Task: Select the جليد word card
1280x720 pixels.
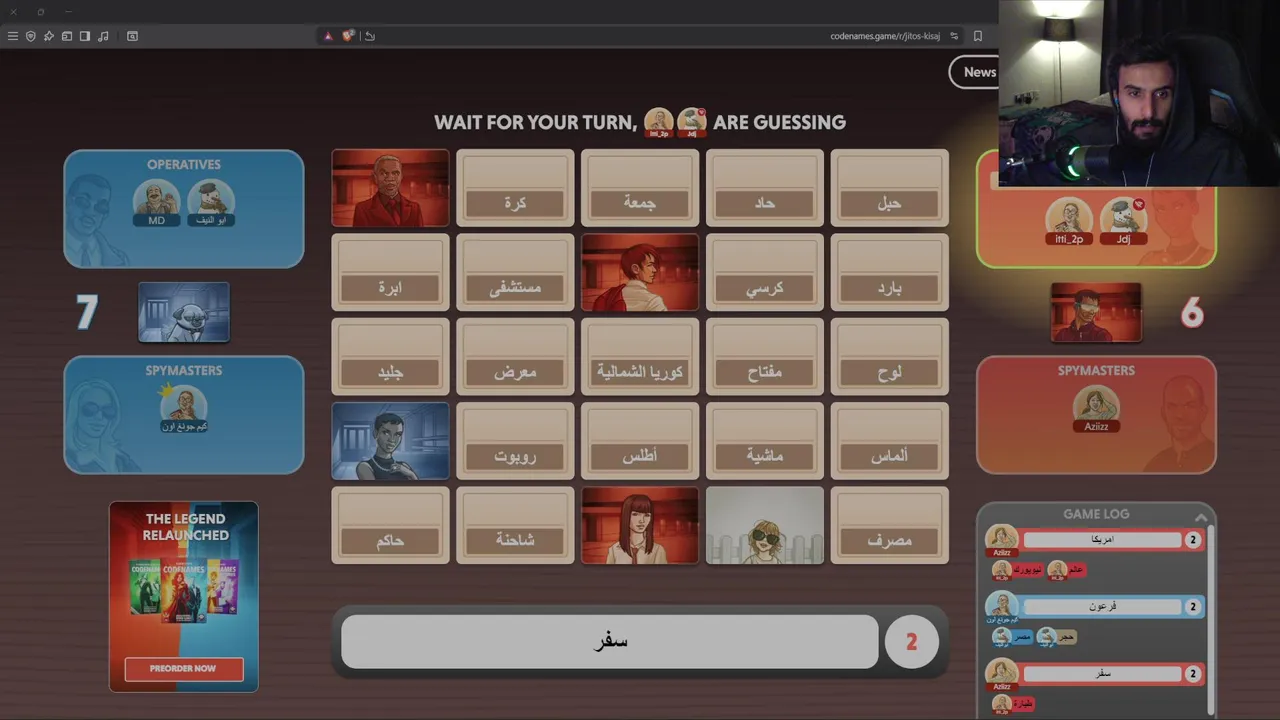Action: (x=390, y=357)
